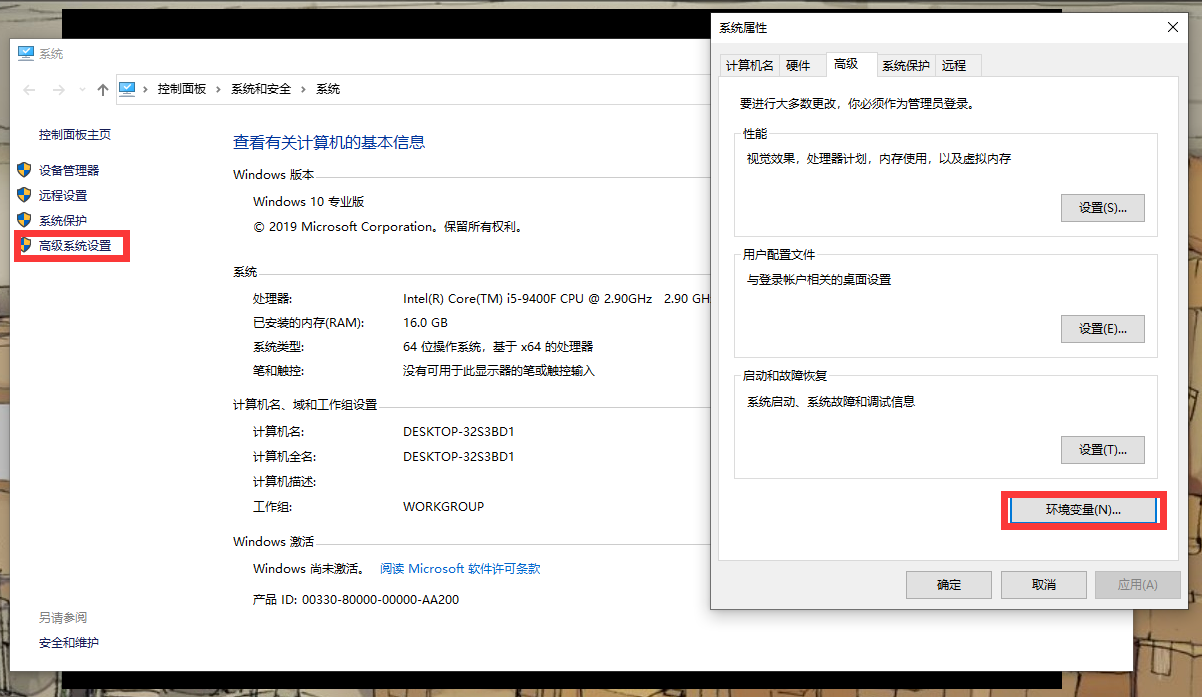Click 视觉效果 performance description text
The height and width of the screenshot is (697, 1202).
pos(879,159)
